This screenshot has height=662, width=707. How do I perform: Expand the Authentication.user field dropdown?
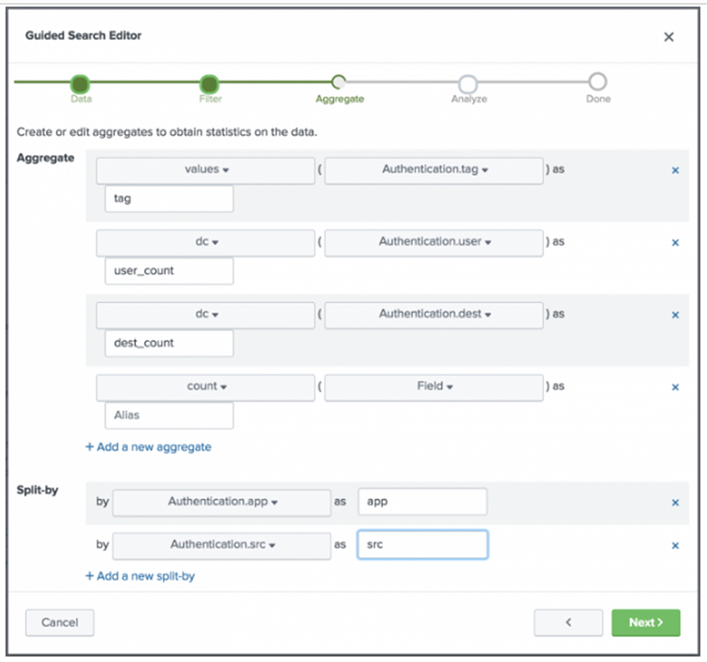434,242
